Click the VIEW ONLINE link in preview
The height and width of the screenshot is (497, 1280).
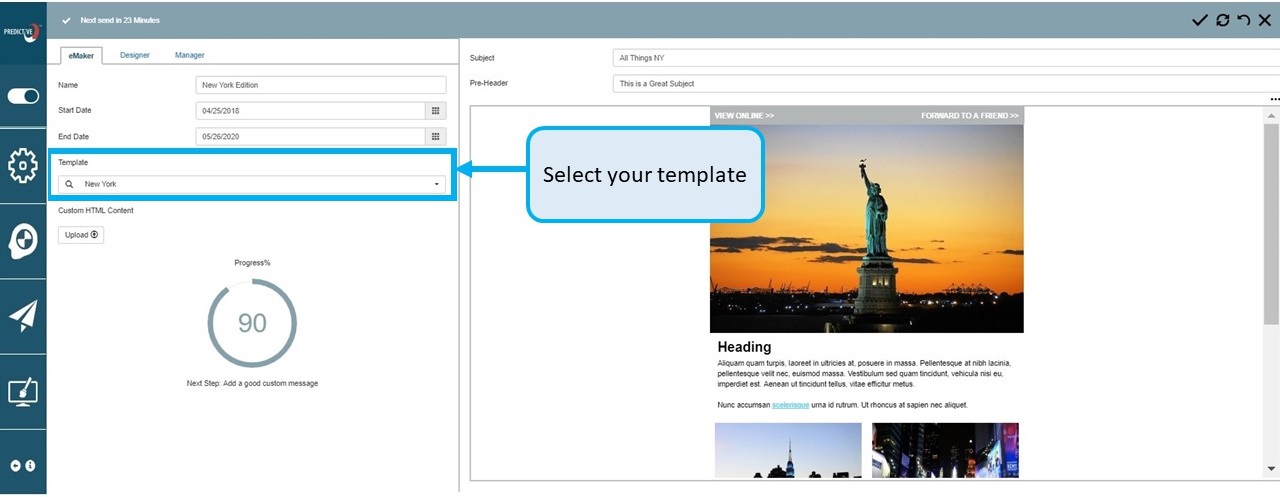tap(744, 116)
